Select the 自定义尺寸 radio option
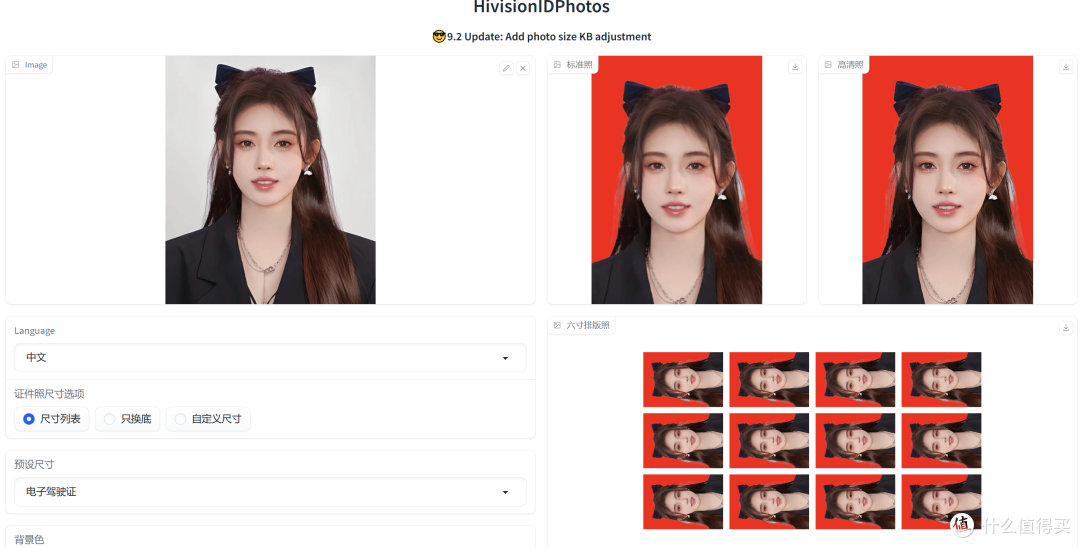The image size is (1080, 548). point(208,419)
